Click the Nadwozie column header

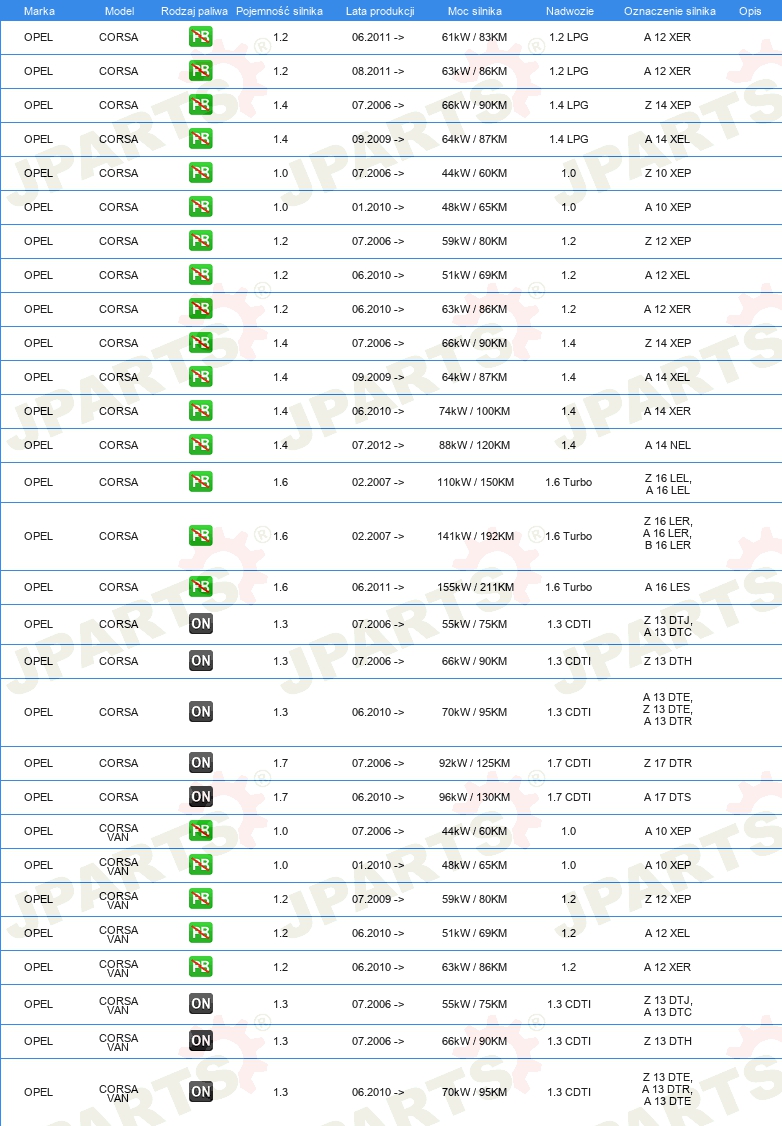click(x=569, y=11)
